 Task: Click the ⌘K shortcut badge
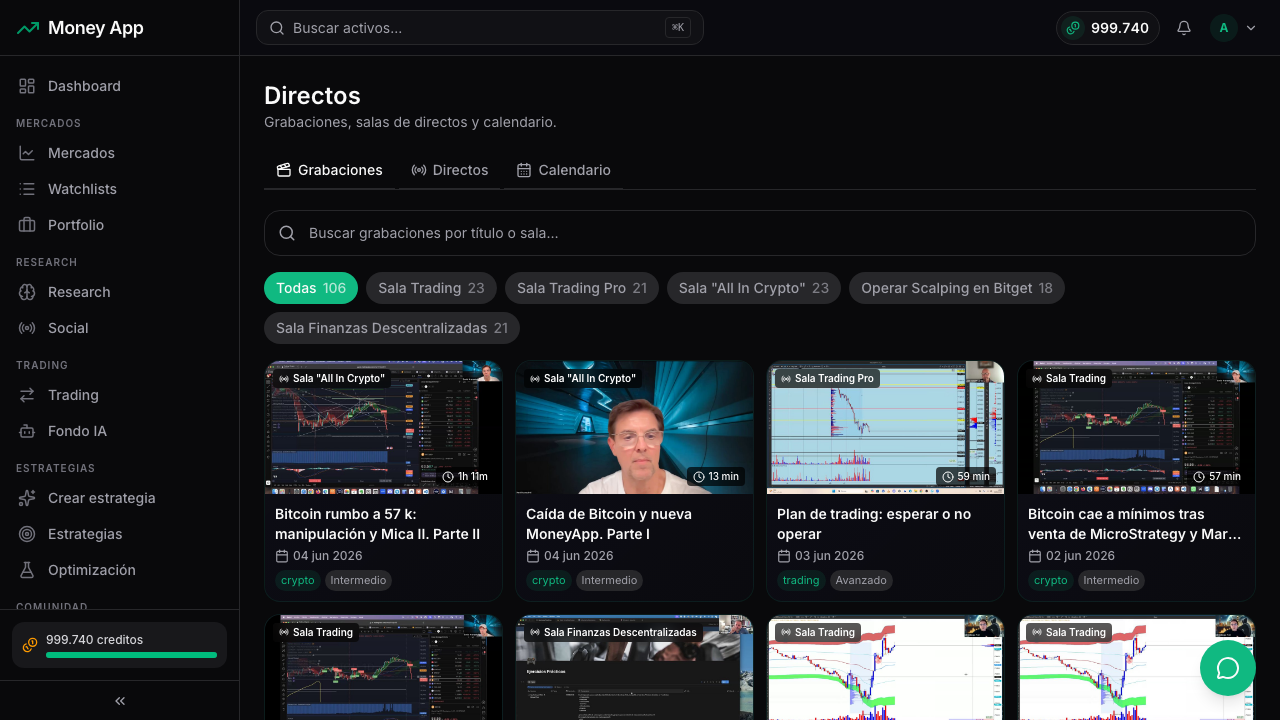coord(678,28)
